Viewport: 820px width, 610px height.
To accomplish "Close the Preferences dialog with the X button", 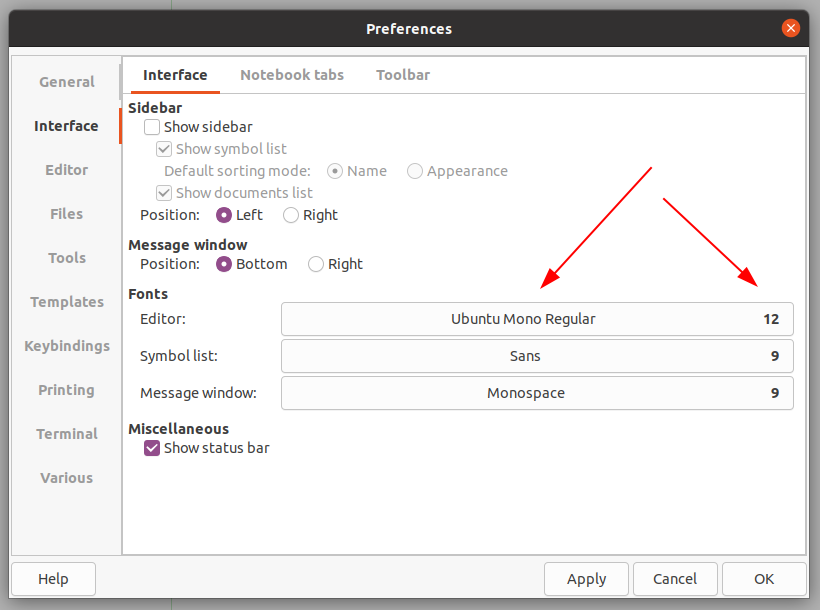I will [790, 28].
